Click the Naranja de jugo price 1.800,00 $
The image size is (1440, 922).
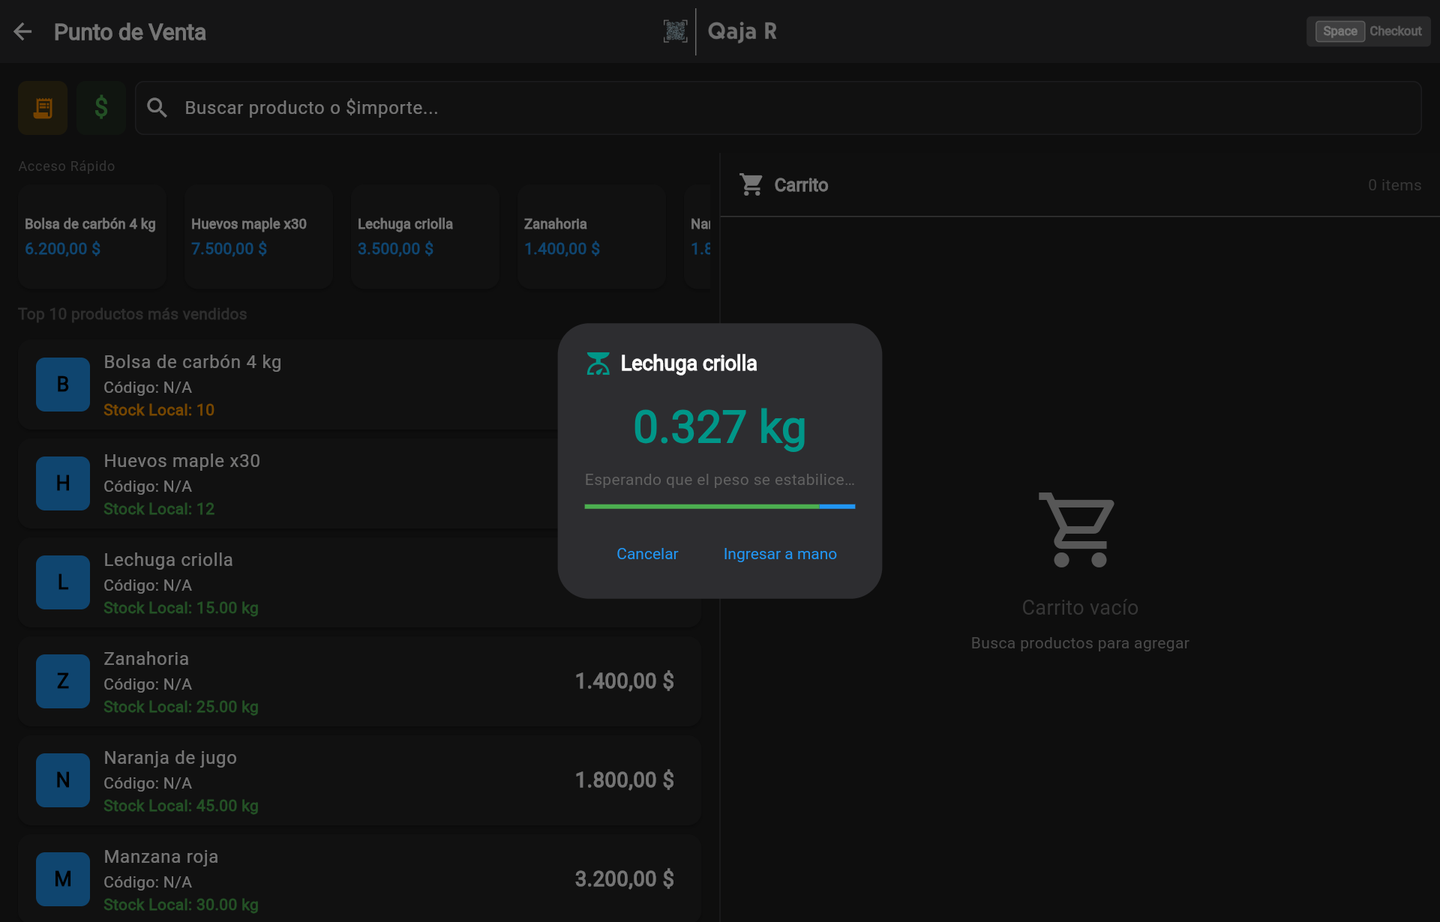[624, 780]
